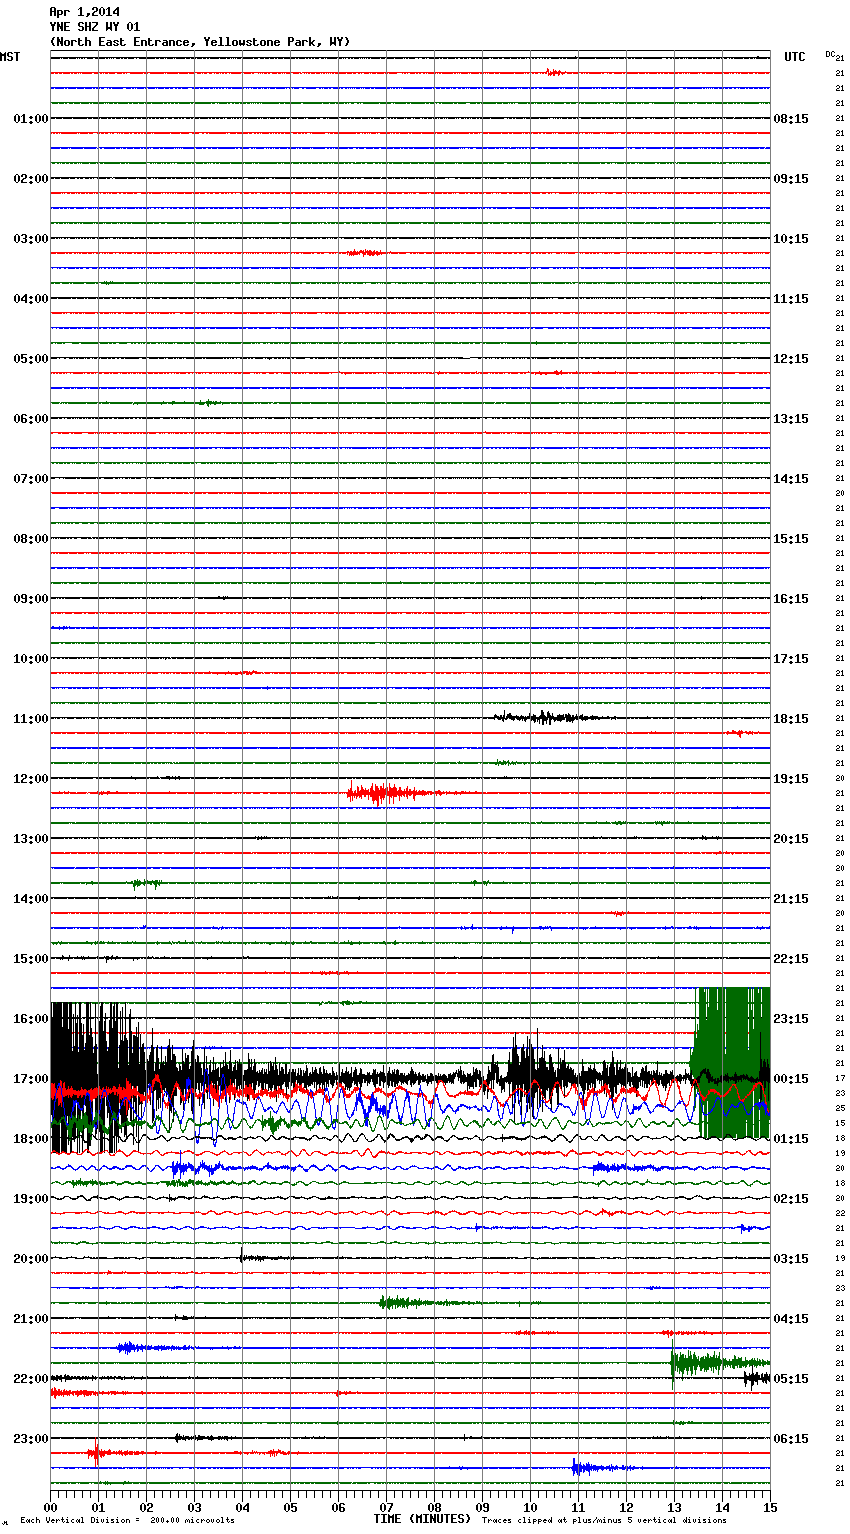Select the 20:00 MST time label

31,1259
